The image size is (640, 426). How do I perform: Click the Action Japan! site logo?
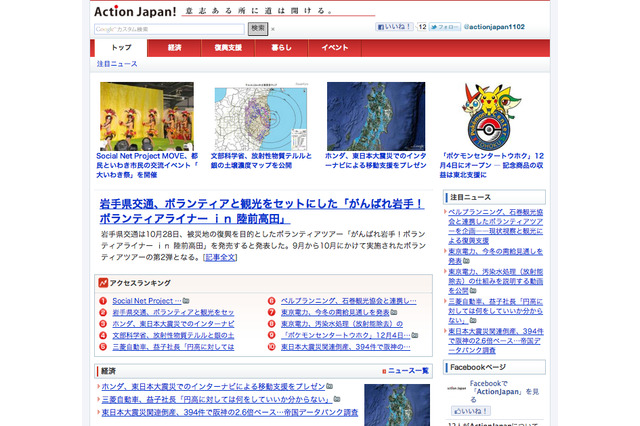(135, 11)
